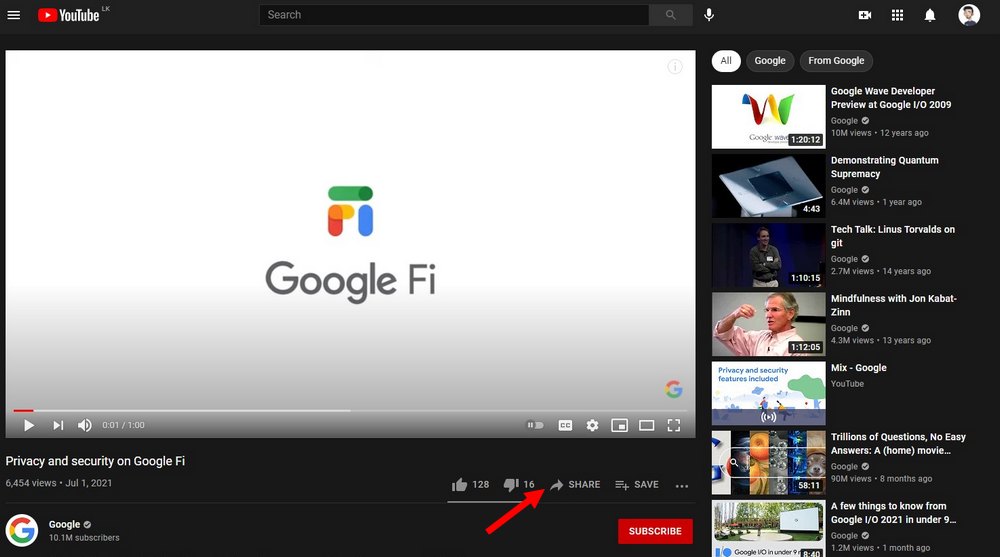Open 'Google Wave Developer Preview' title link
Screen dimensions: 1000x557
tap(891, 98)
